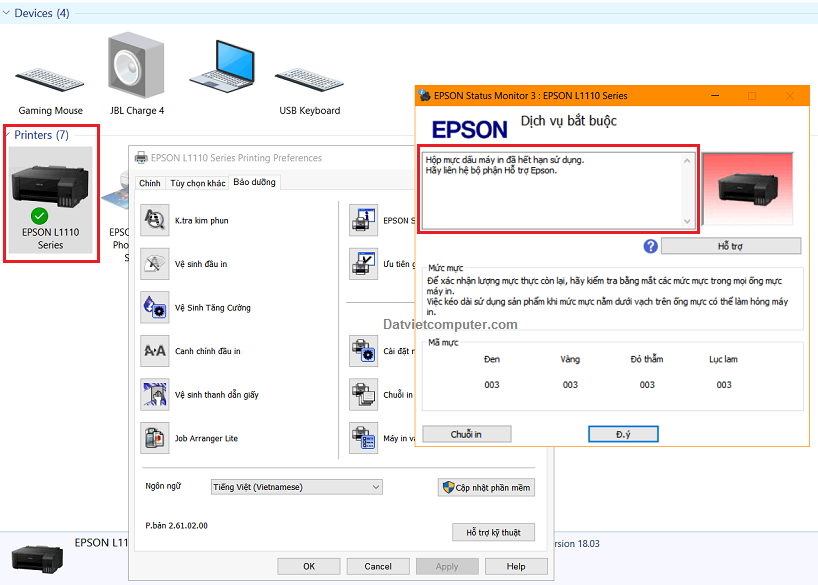Click the printer thumbnail in the details bar
This screenshot has width=818, height=585.
37,558
